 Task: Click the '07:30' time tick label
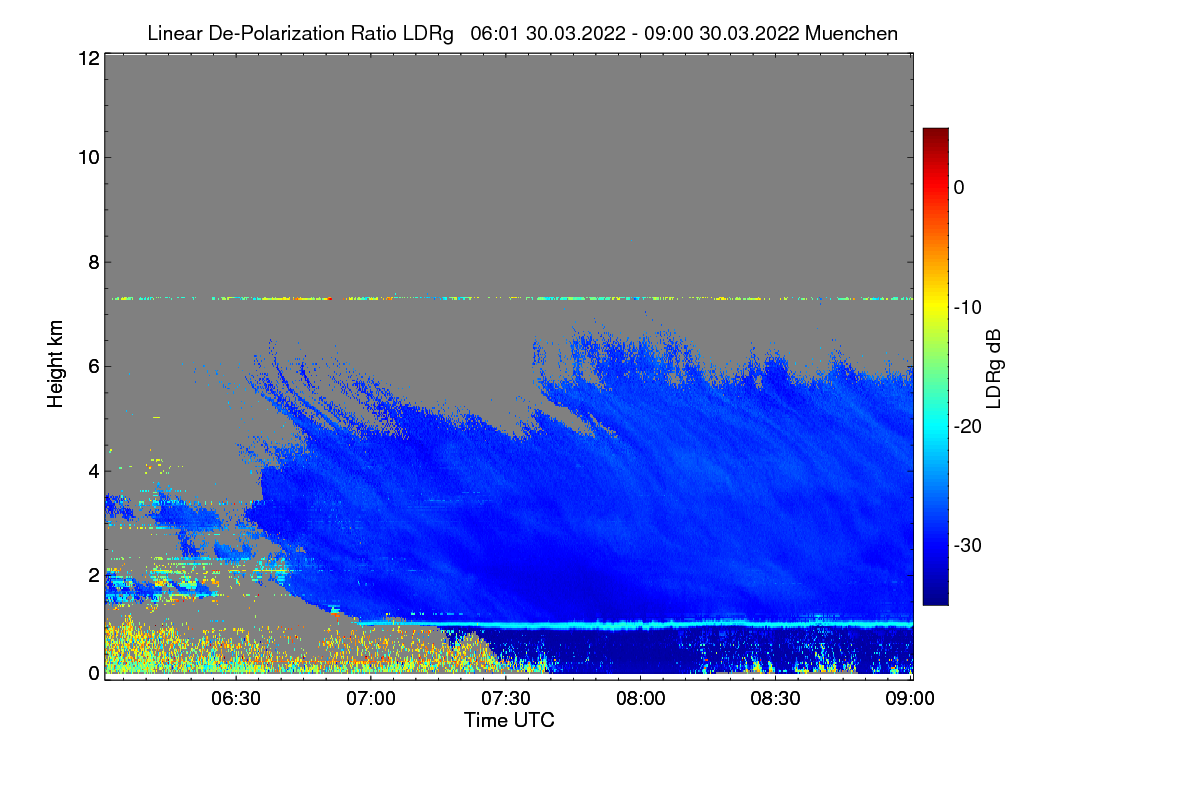507,698
